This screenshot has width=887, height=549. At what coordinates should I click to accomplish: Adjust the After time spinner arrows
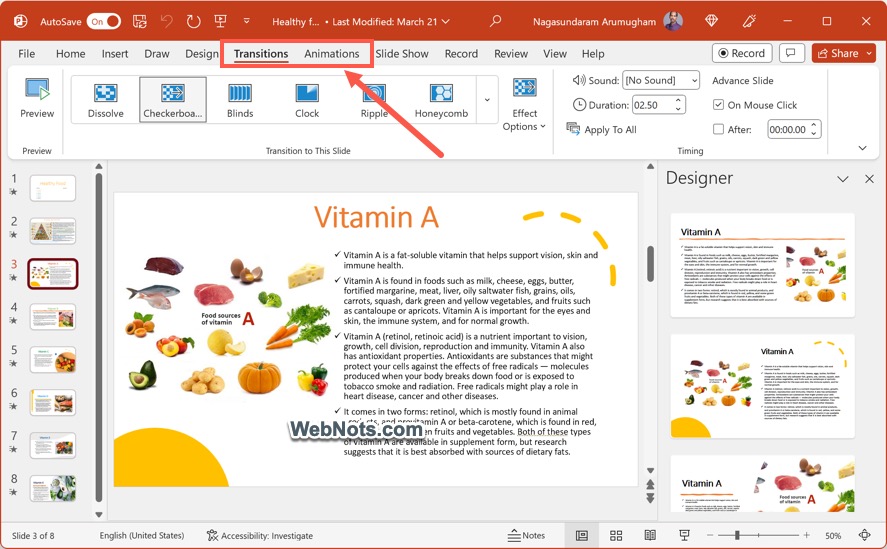point(813,129)
